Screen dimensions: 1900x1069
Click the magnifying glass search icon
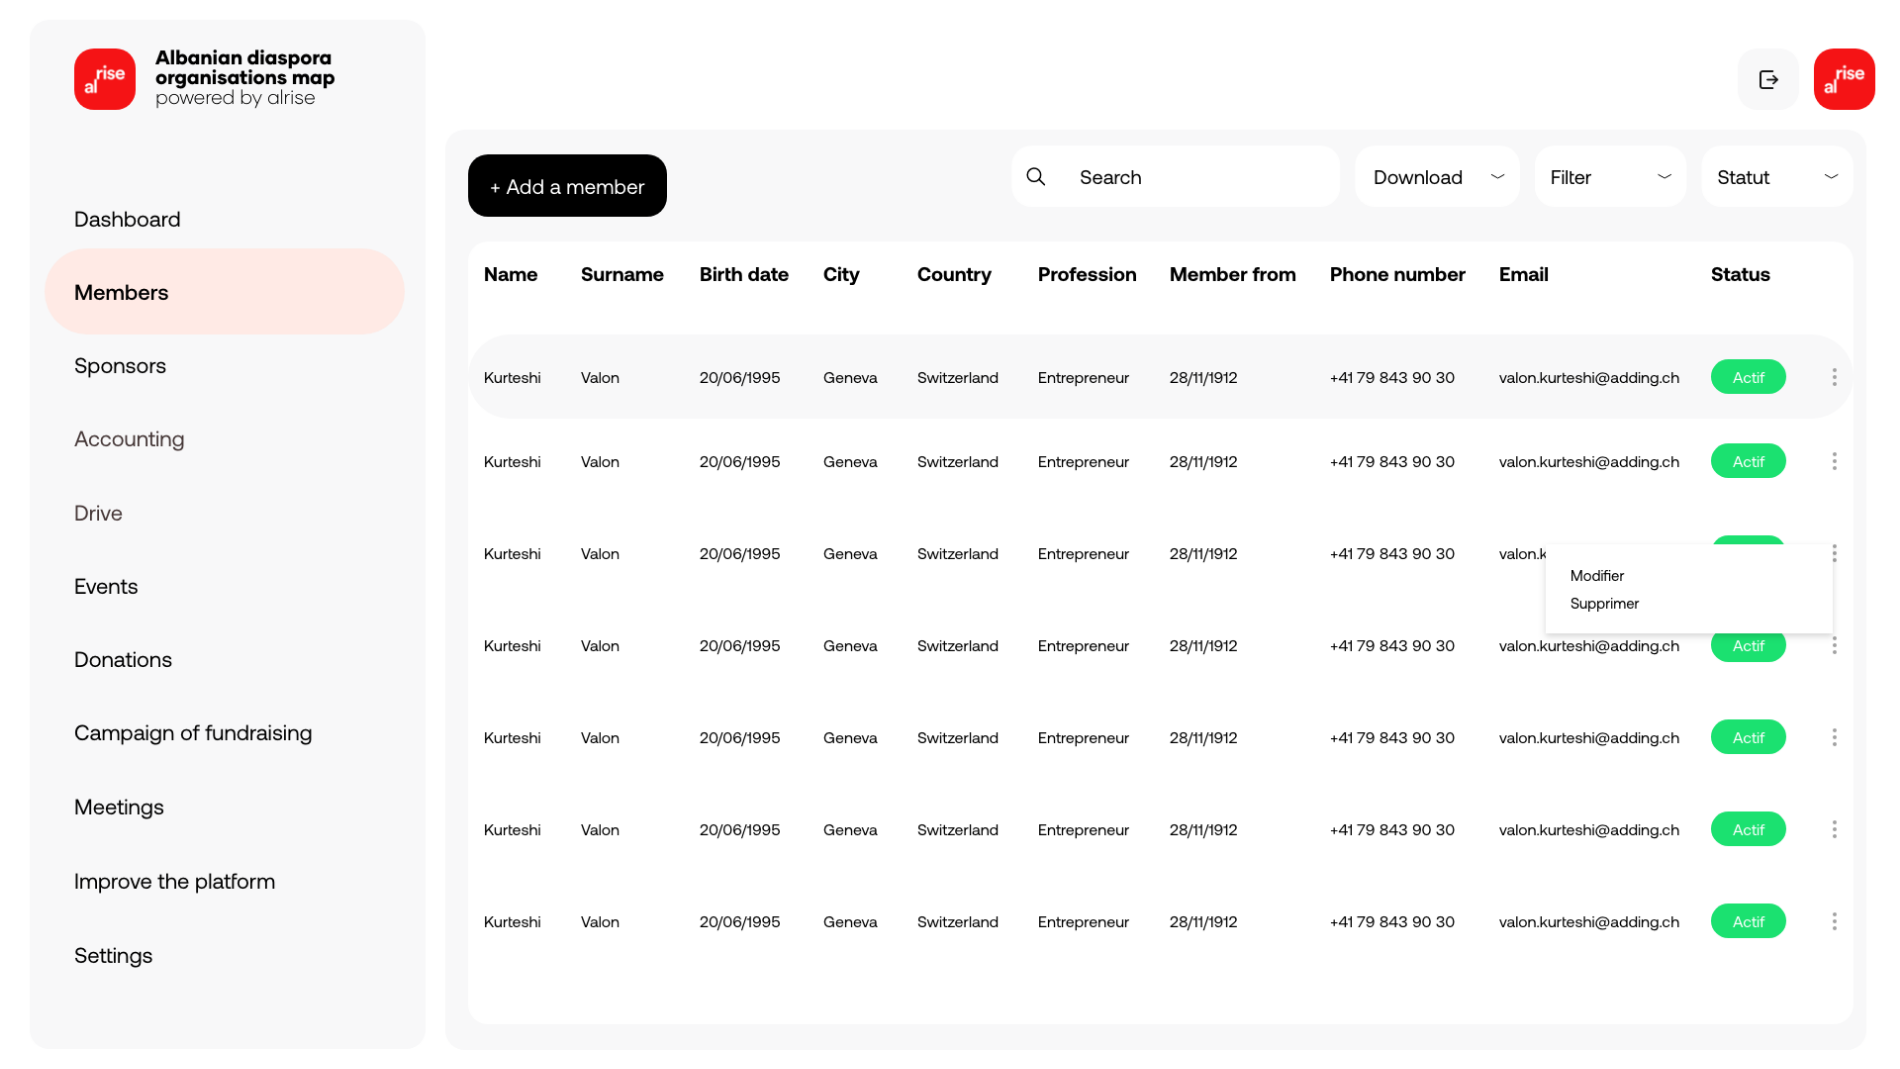pos(1036,177)
